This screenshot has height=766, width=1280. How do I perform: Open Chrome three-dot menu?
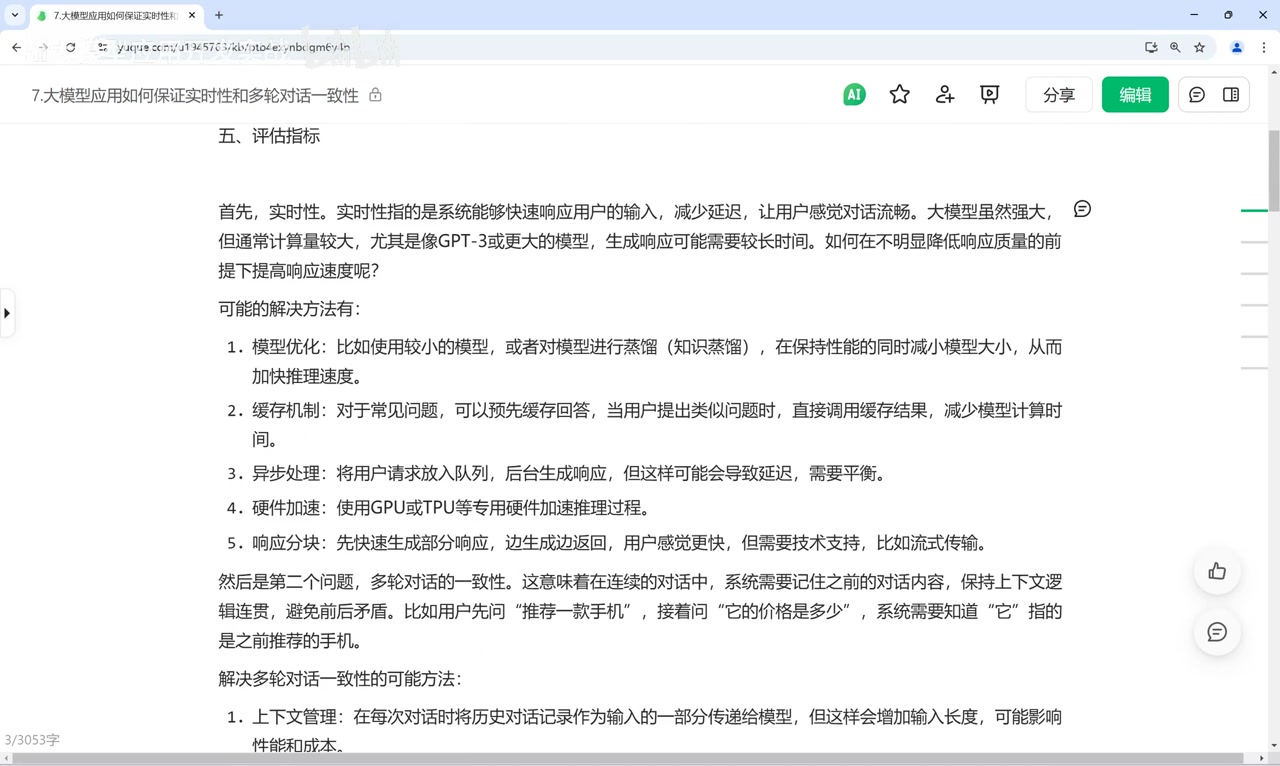[x=1264, y=47]
